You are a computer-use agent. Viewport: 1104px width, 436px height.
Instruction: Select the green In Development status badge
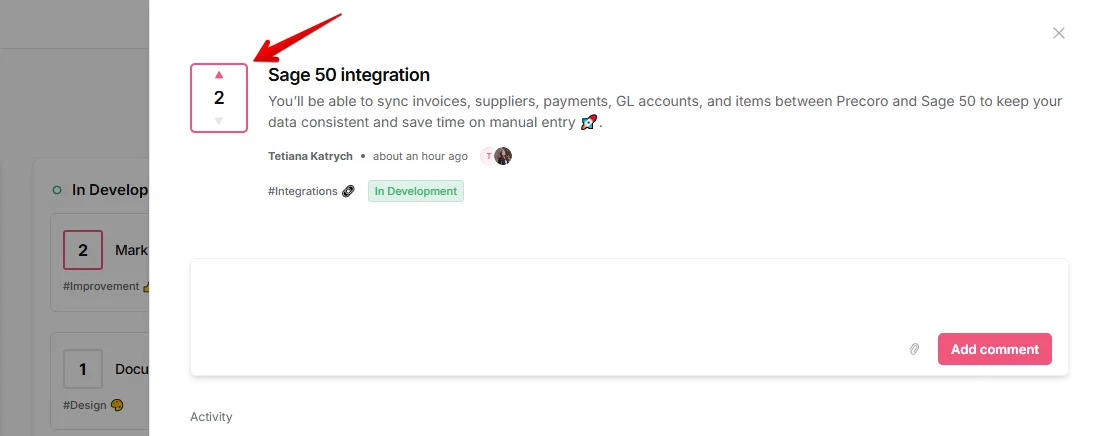click(x=415, y=191)
